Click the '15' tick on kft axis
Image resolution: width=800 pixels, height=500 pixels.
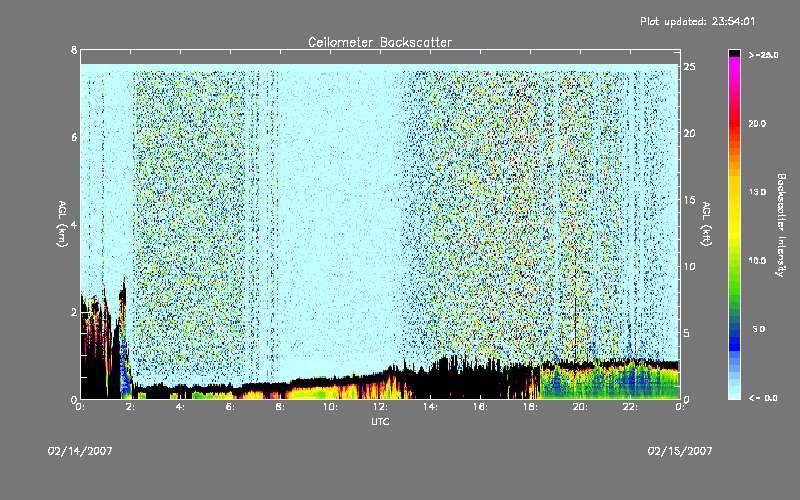coord(690,200)
